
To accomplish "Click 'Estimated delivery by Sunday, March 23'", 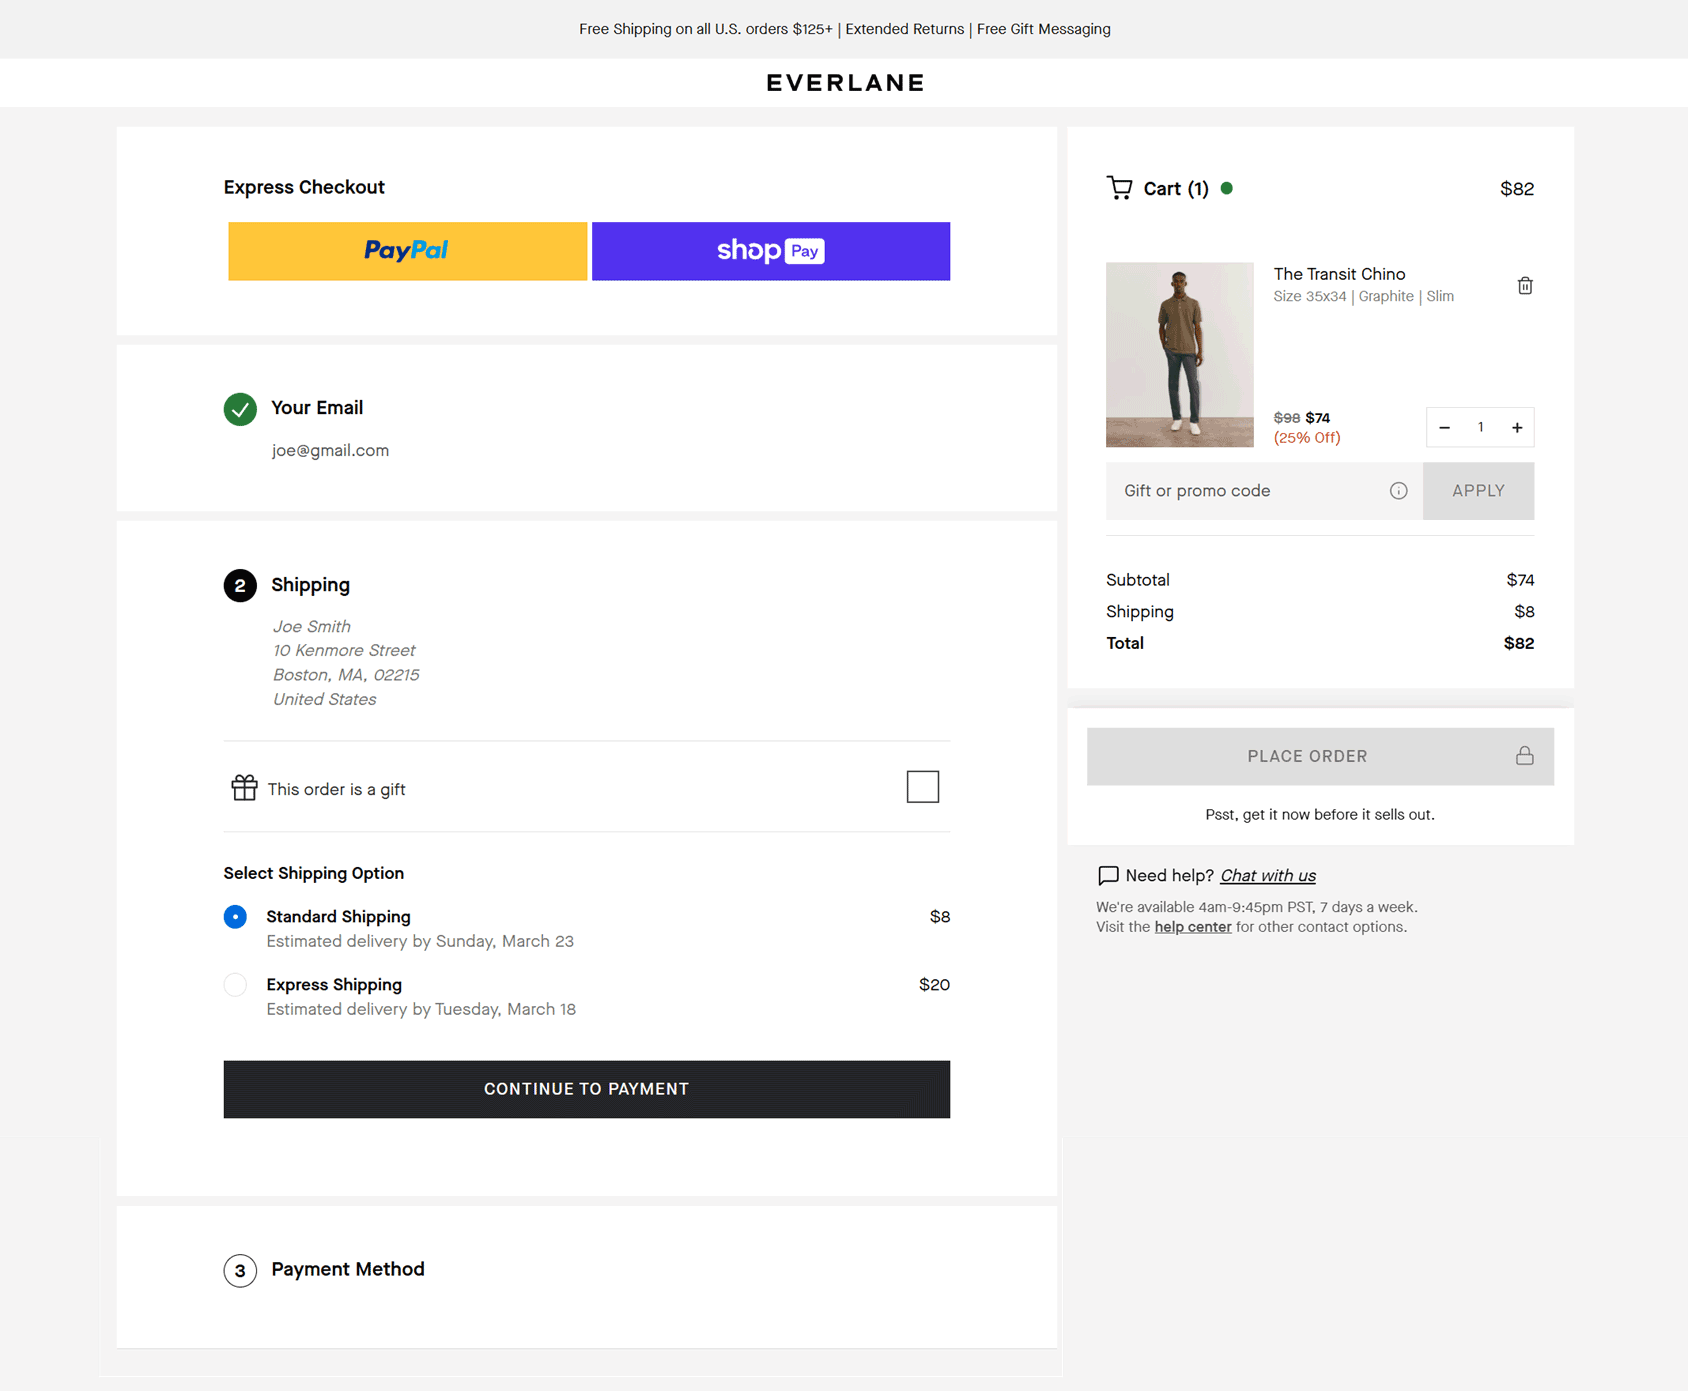I will coord(420,942).
